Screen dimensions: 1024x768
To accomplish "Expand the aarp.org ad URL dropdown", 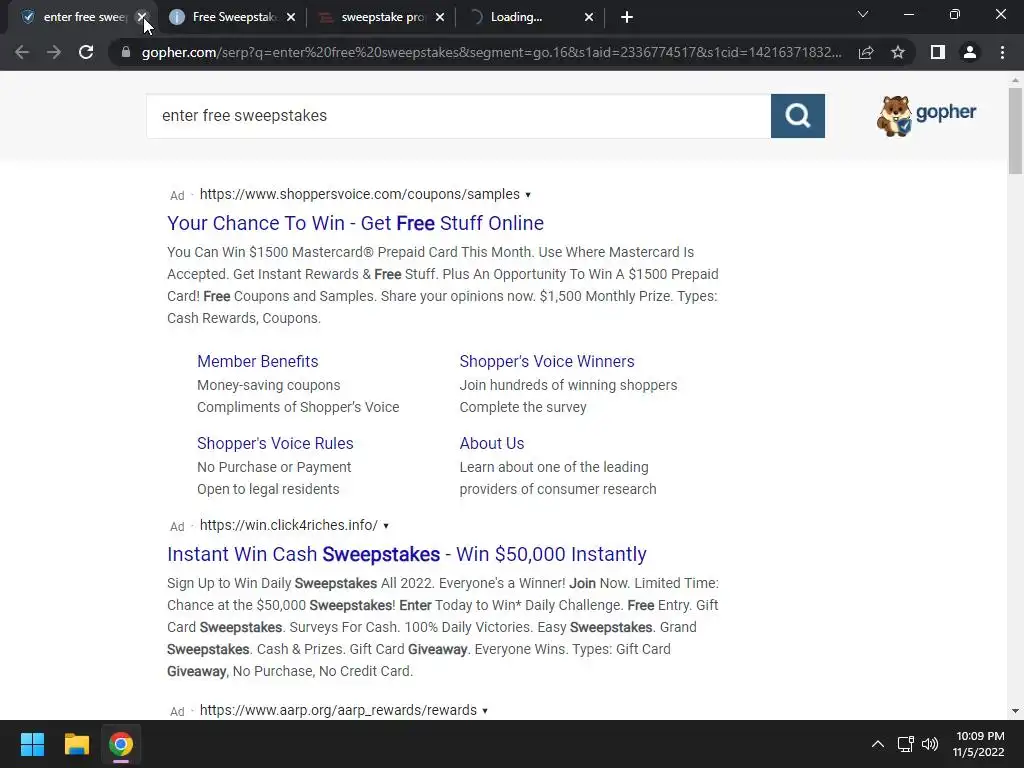I will click(485, 711).
